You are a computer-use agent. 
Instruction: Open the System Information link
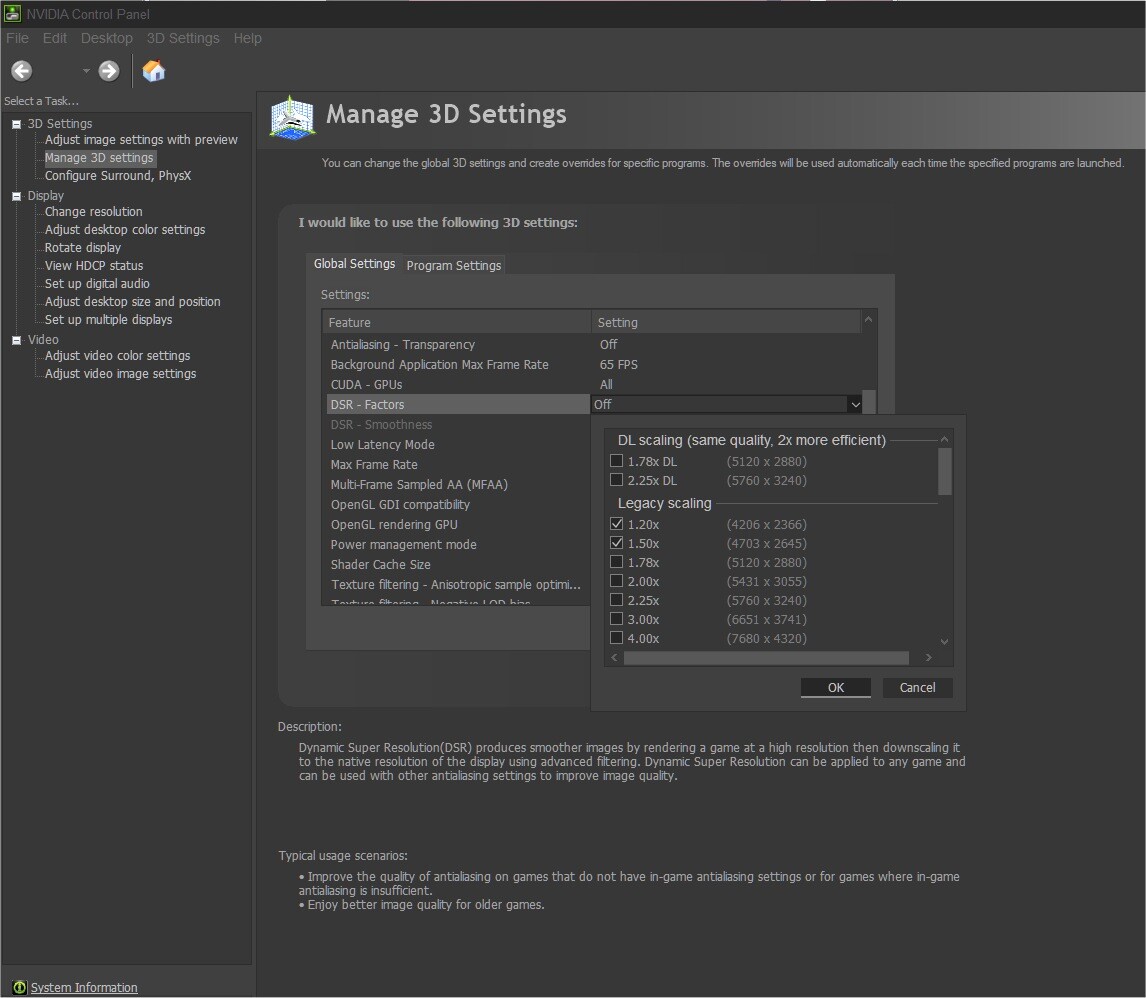84,987
